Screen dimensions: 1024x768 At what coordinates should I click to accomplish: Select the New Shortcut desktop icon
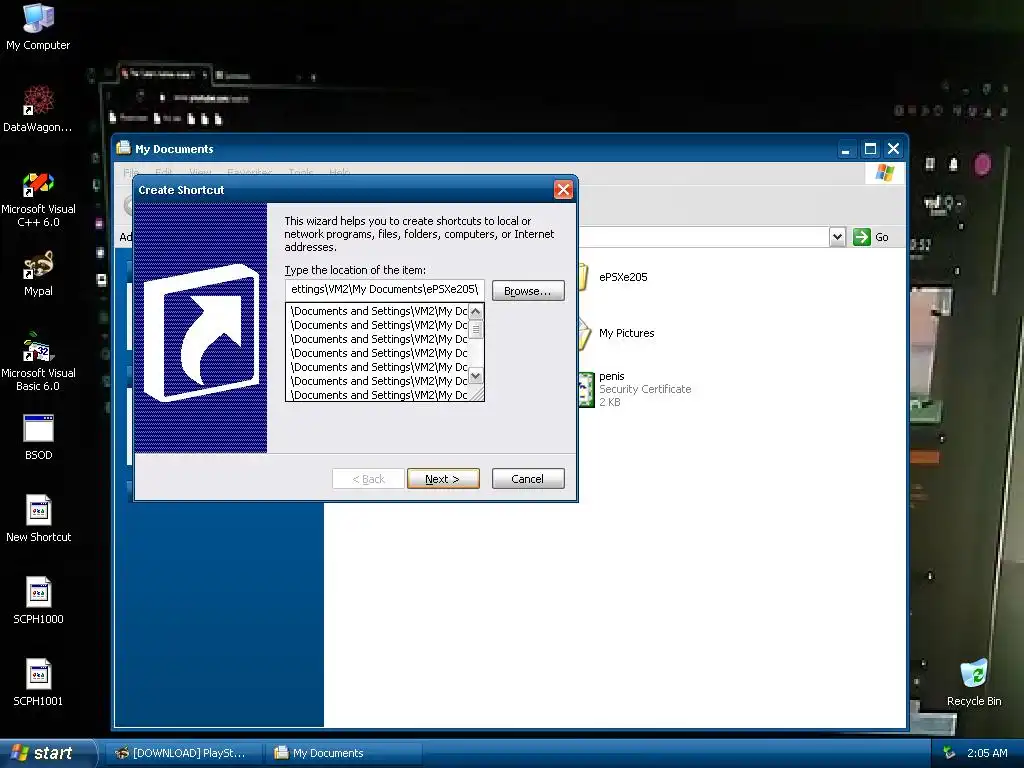[38, 519]
